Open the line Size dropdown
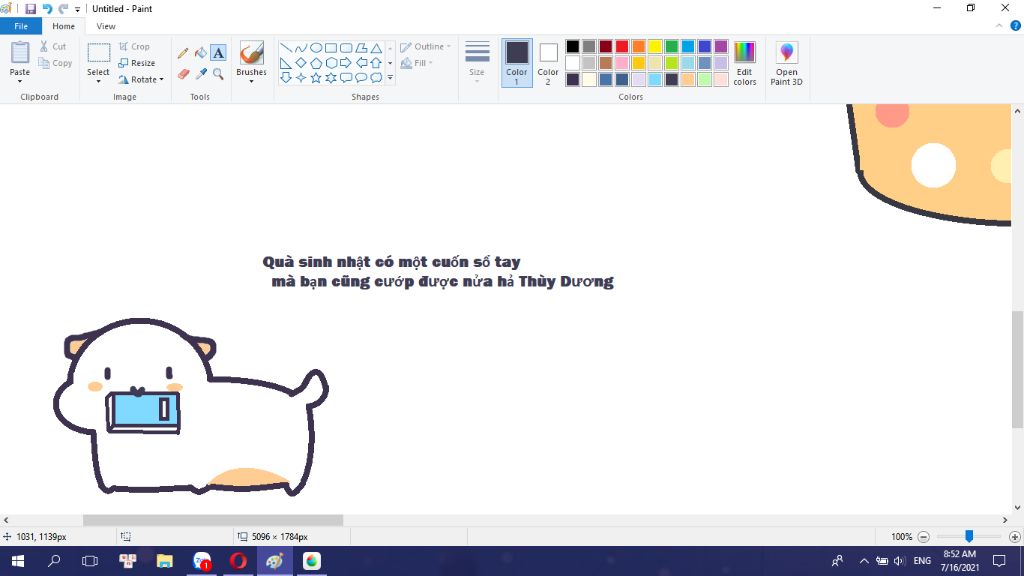The image size is (1024, 576). 477,63
